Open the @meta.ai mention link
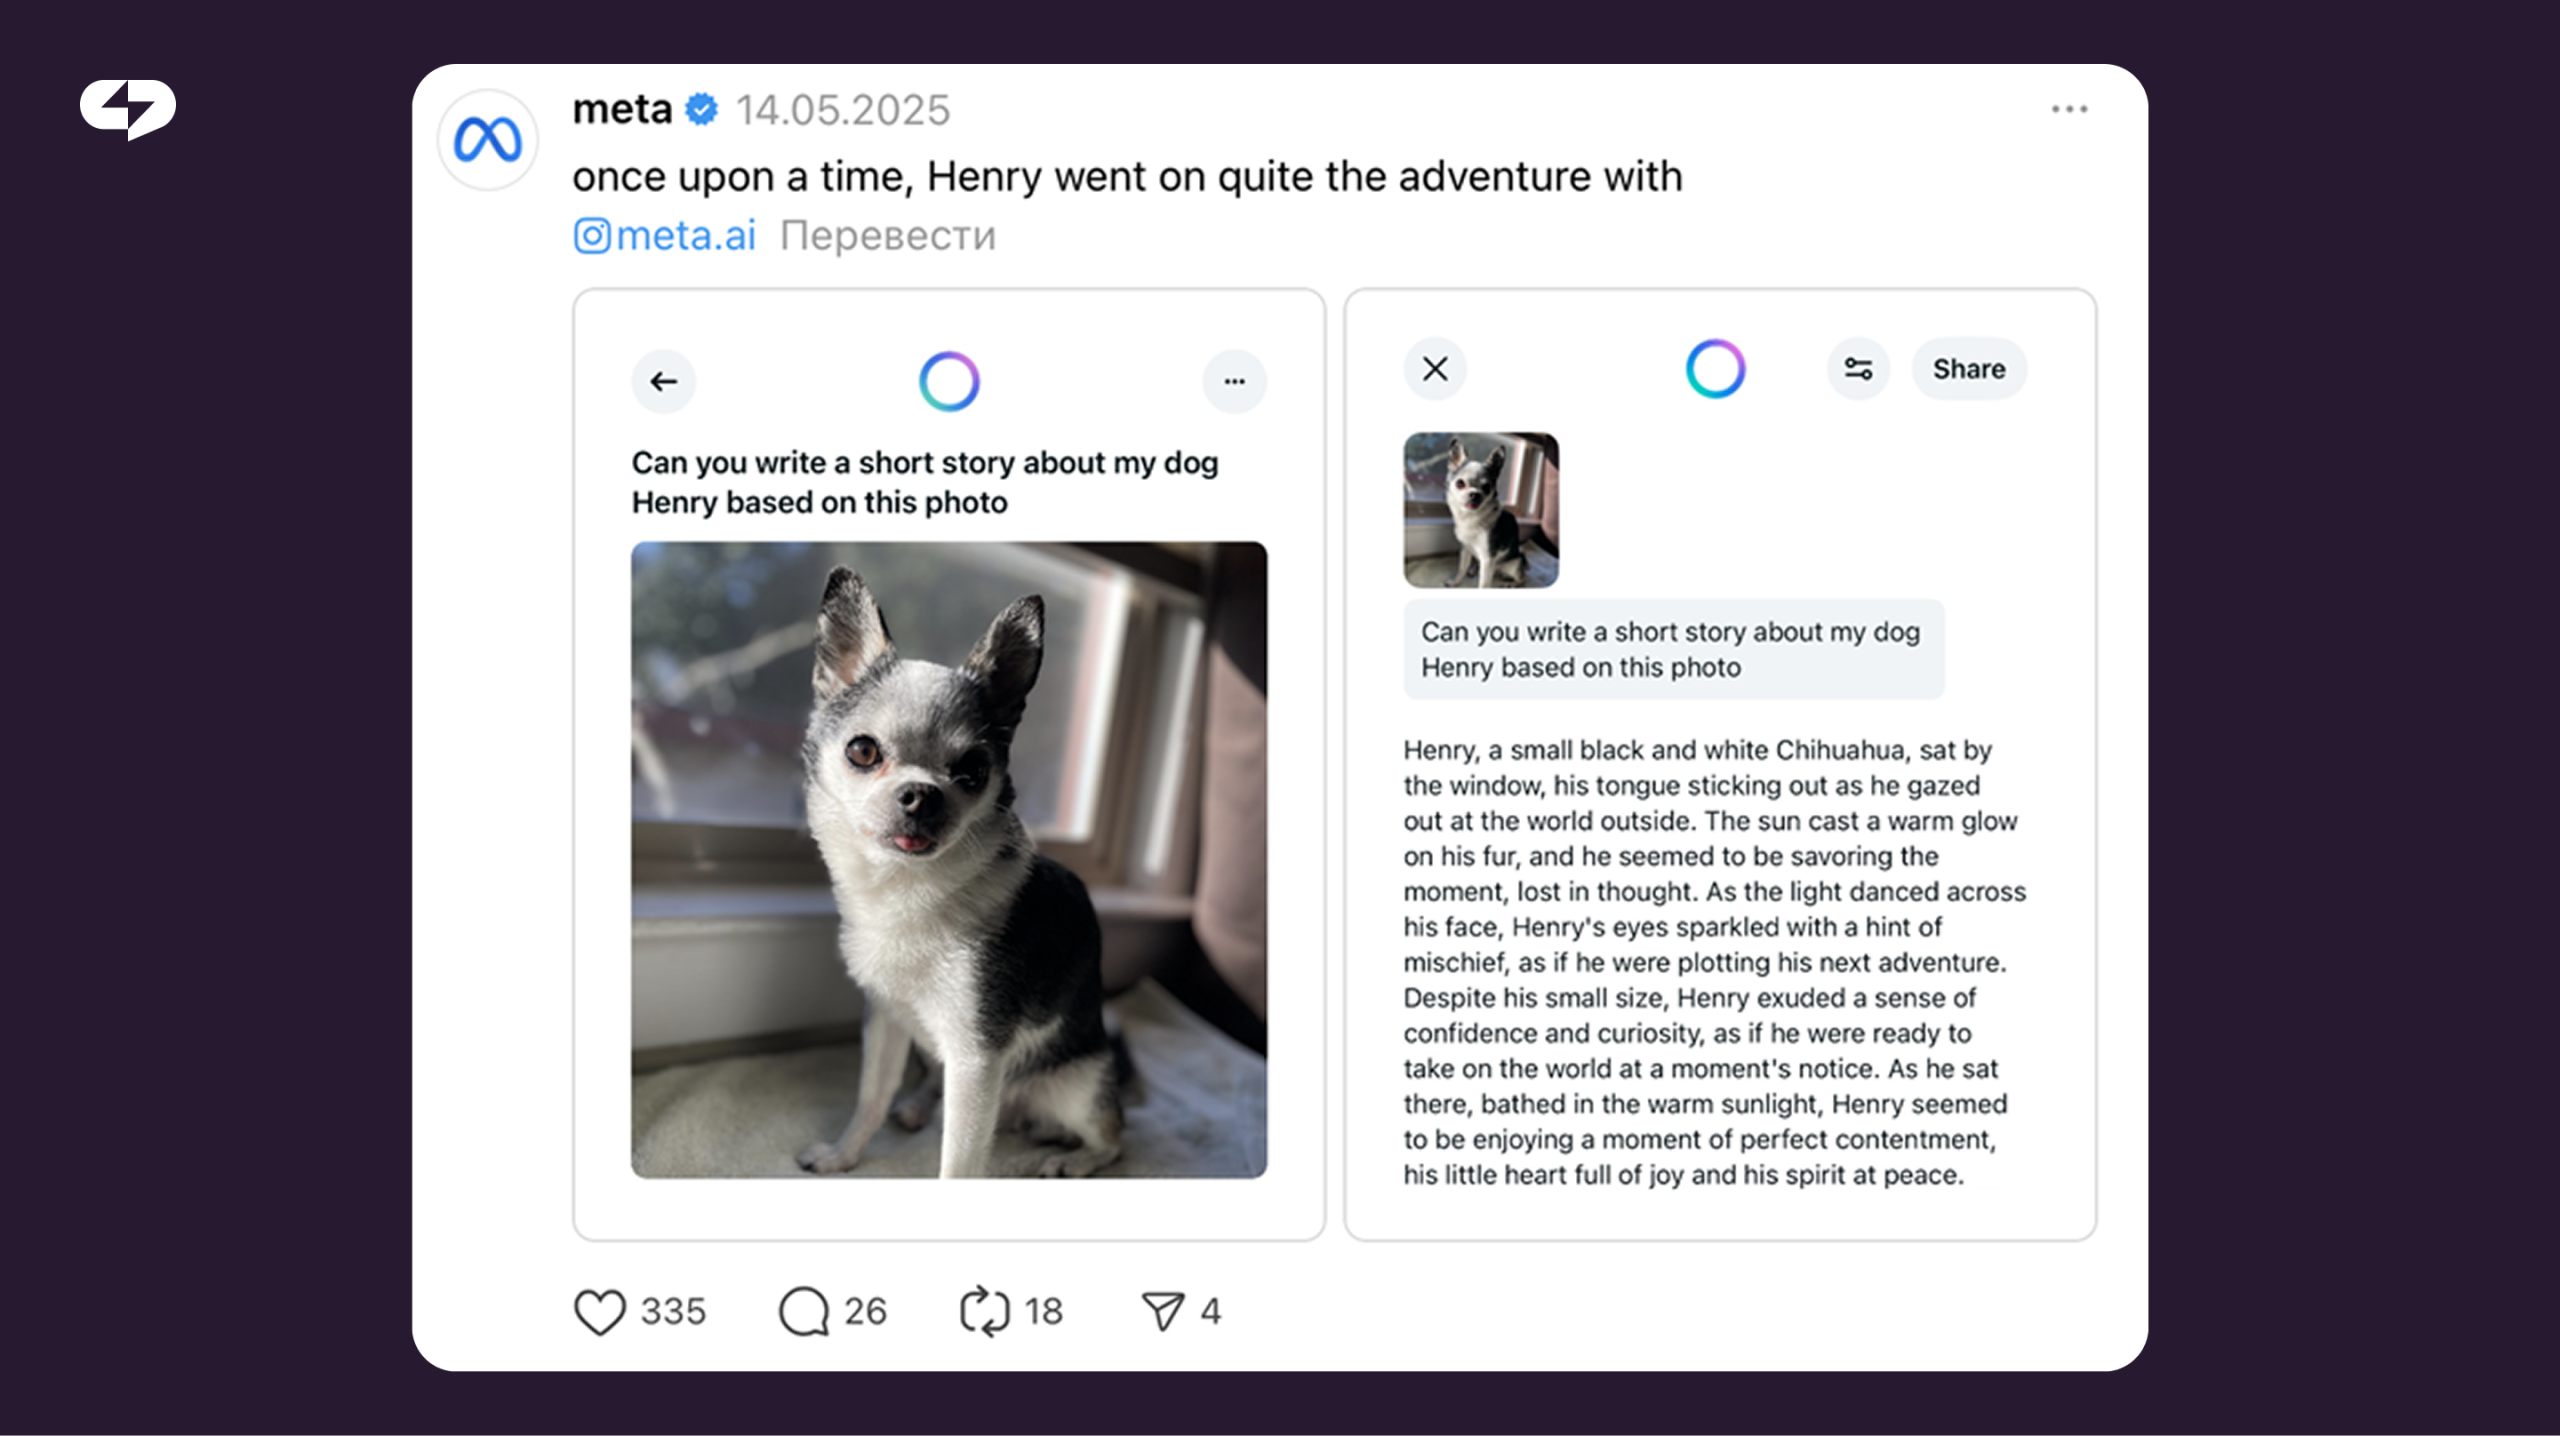This screenshot has height=1436, width=2560. pos(665,236)
